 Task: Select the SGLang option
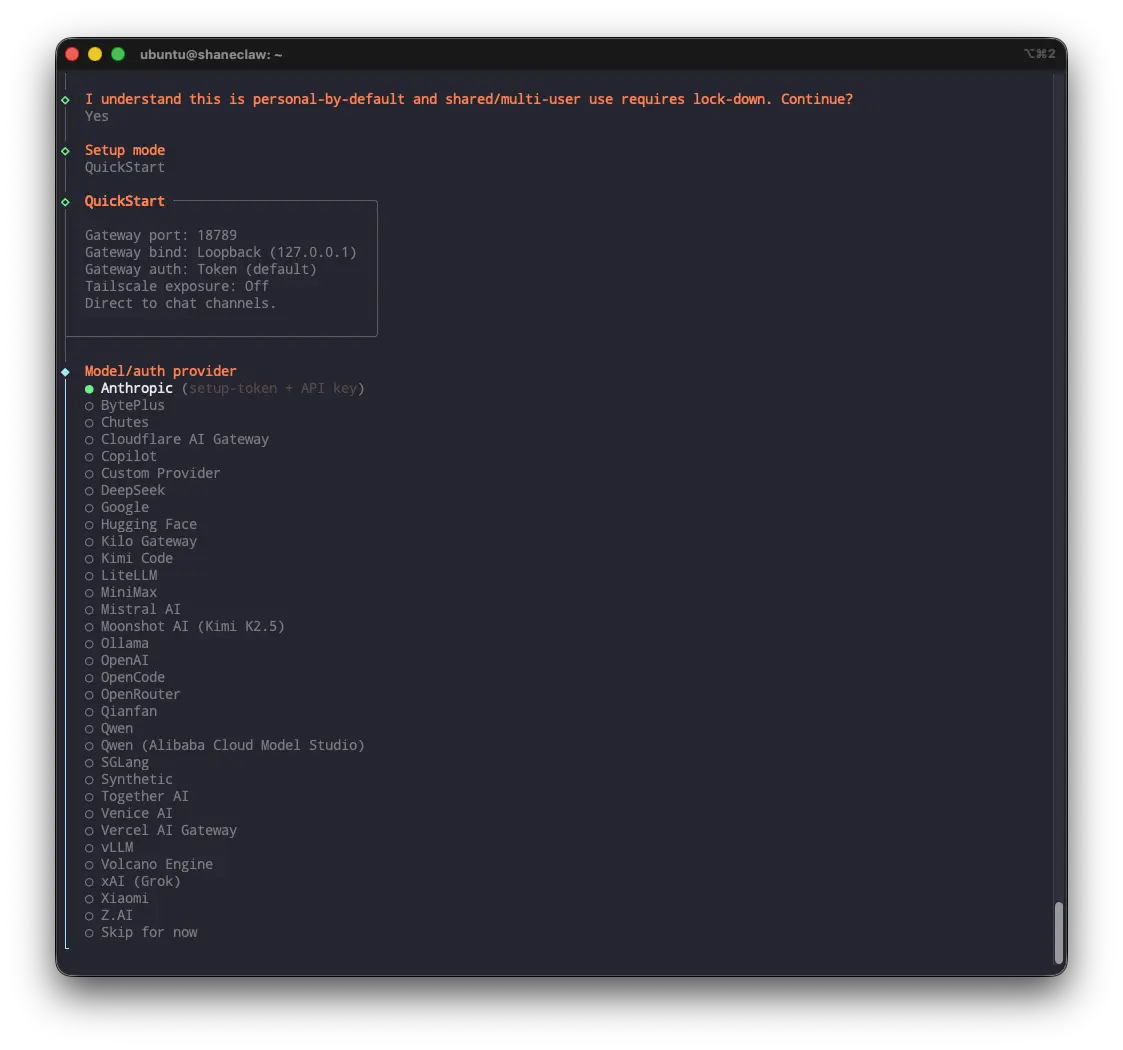point(117,763)
